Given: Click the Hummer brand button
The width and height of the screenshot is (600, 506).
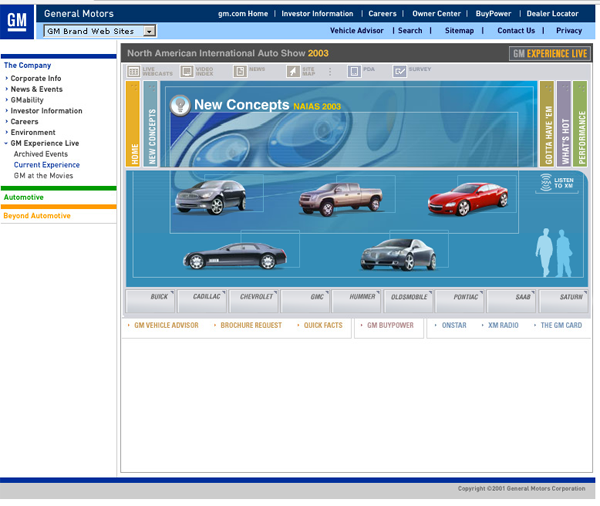Looking at the screenshot, I should 357,301.
